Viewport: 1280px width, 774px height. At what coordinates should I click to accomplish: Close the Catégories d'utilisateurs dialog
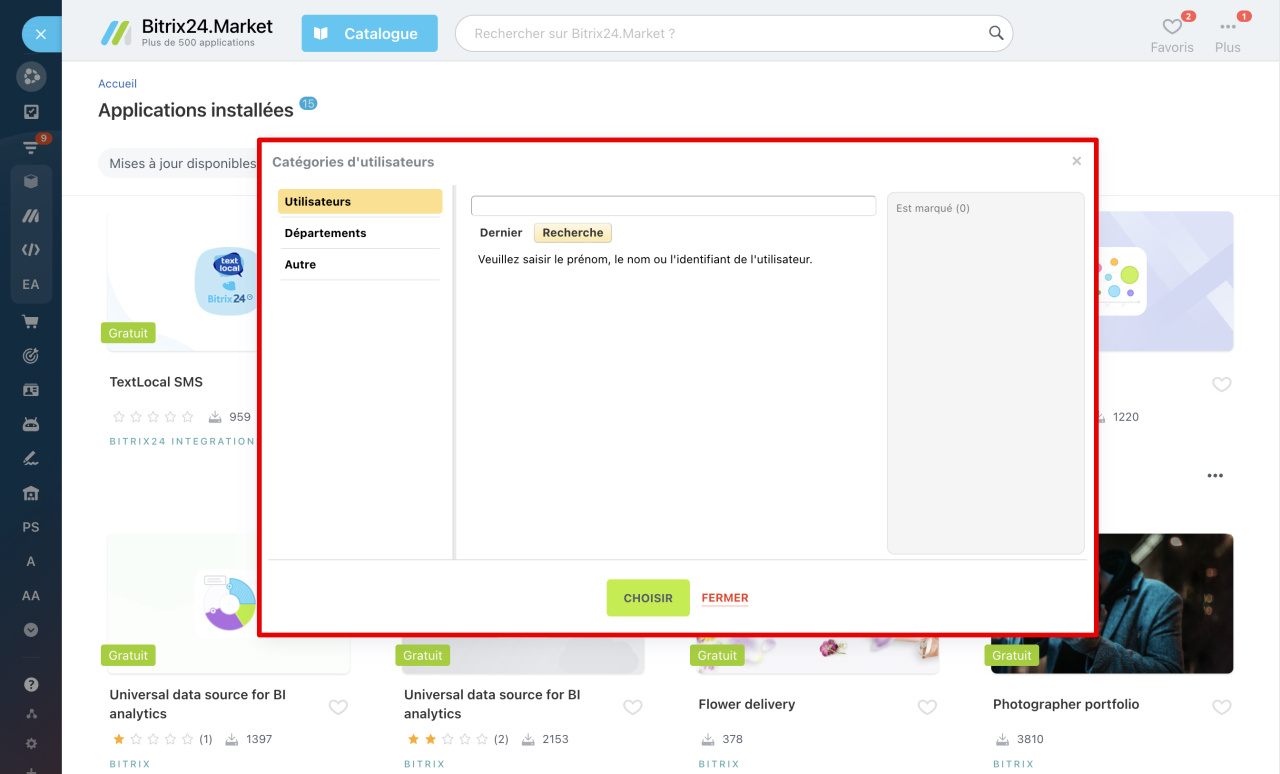pos(1077,161)
